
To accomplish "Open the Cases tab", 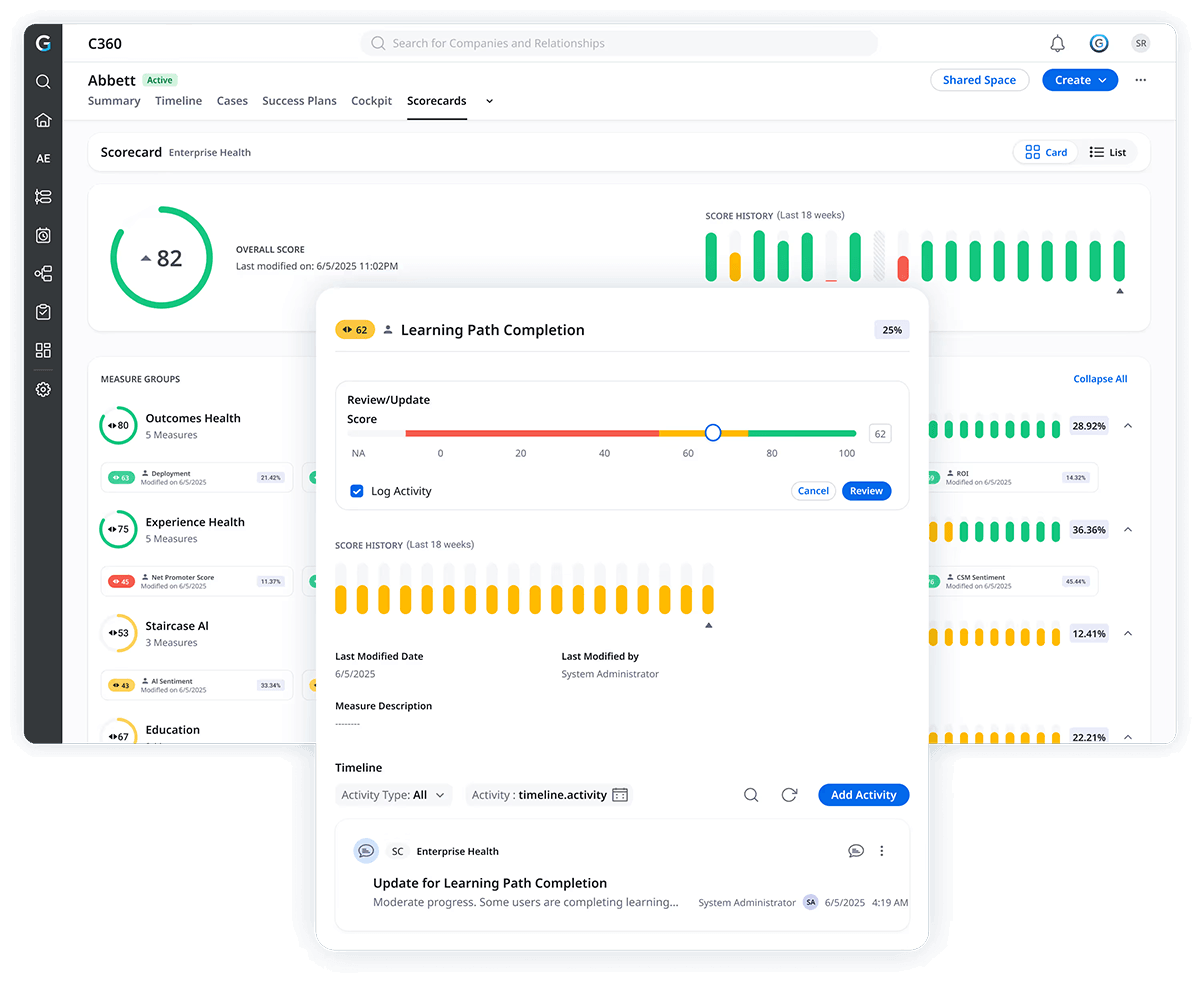I will (x=232, y=101).
